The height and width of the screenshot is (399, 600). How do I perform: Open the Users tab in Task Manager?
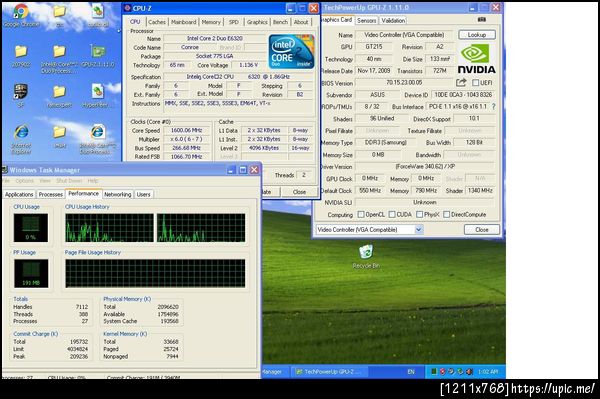[143, 194]
